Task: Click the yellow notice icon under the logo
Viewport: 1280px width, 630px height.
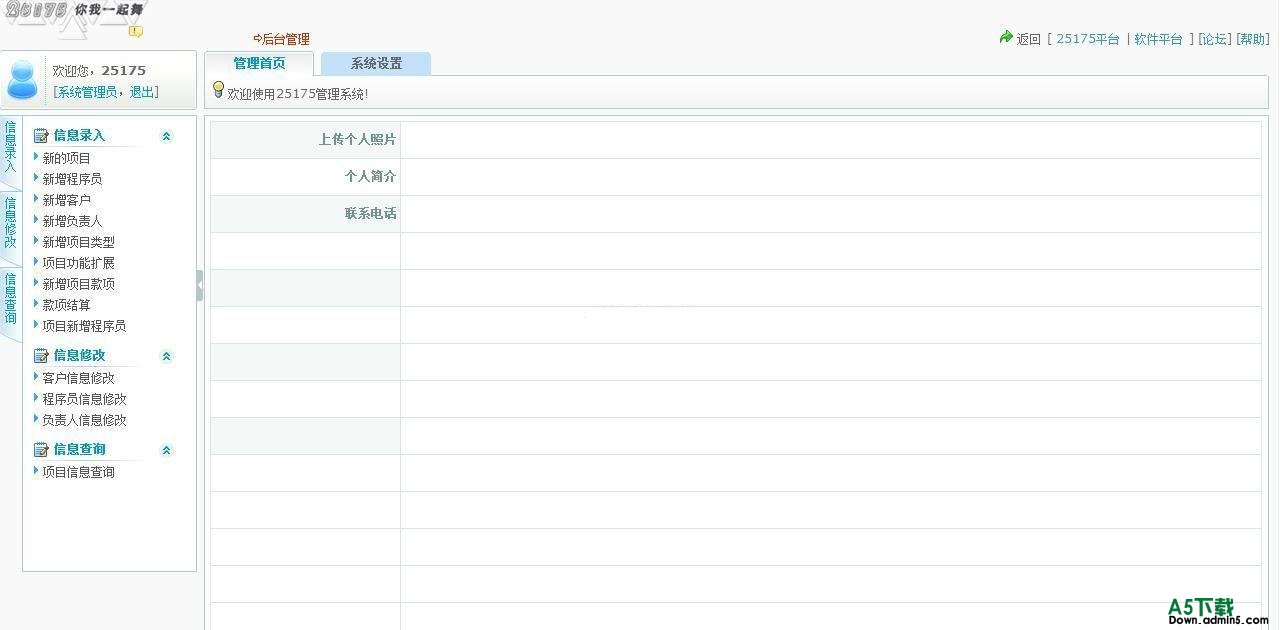Action: [x=135, y=32]
